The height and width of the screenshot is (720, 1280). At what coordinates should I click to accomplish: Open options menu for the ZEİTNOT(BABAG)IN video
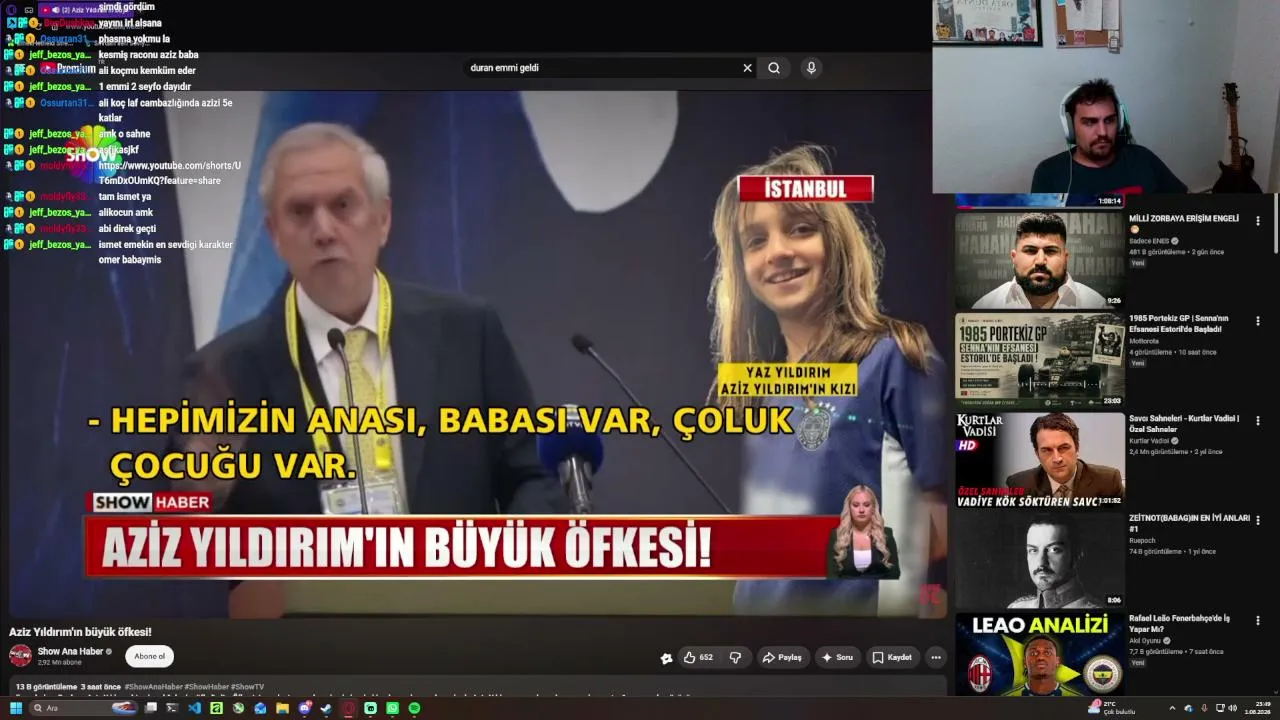[1258, 521]
